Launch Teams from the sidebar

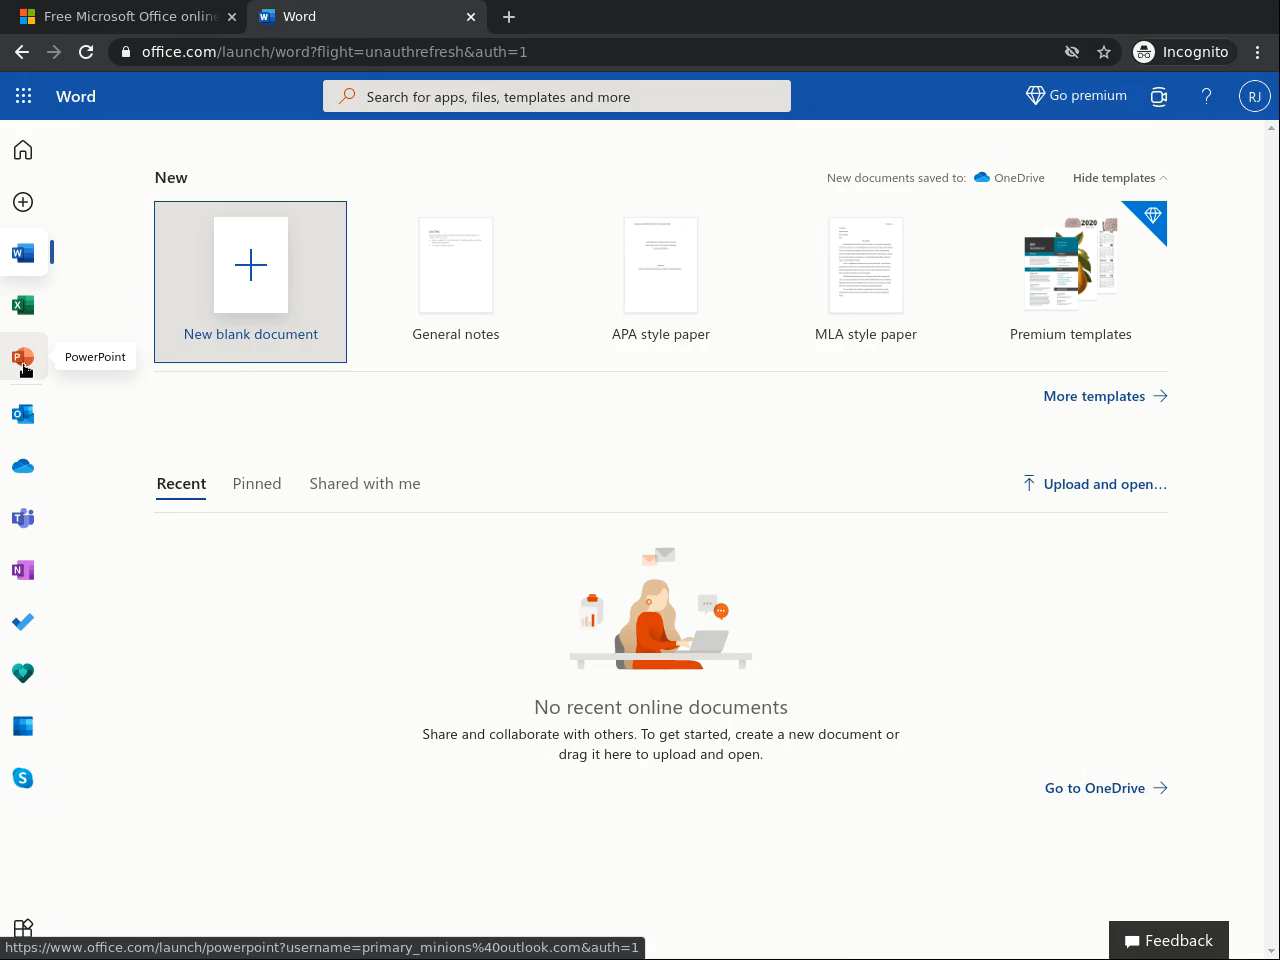point(23,518)
